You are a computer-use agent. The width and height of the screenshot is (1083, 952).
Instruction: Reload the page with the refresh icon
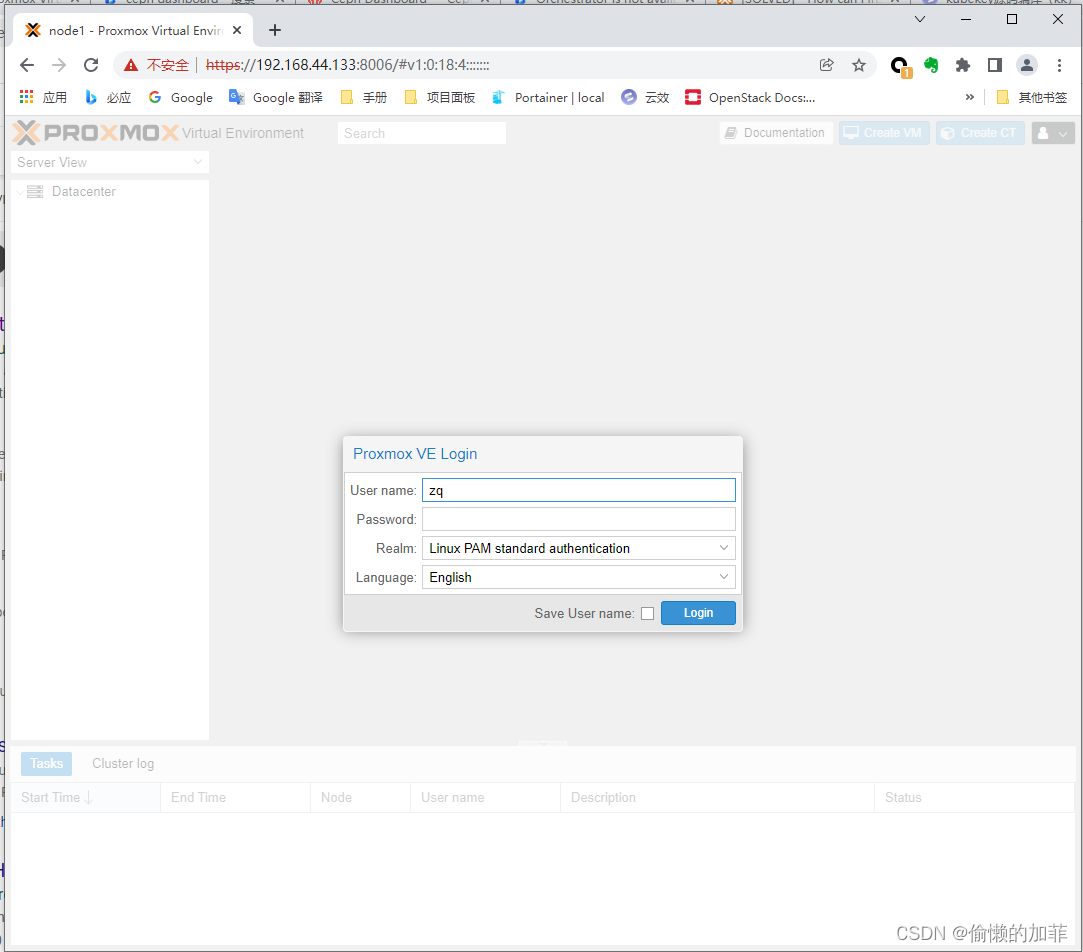[90, 65]
